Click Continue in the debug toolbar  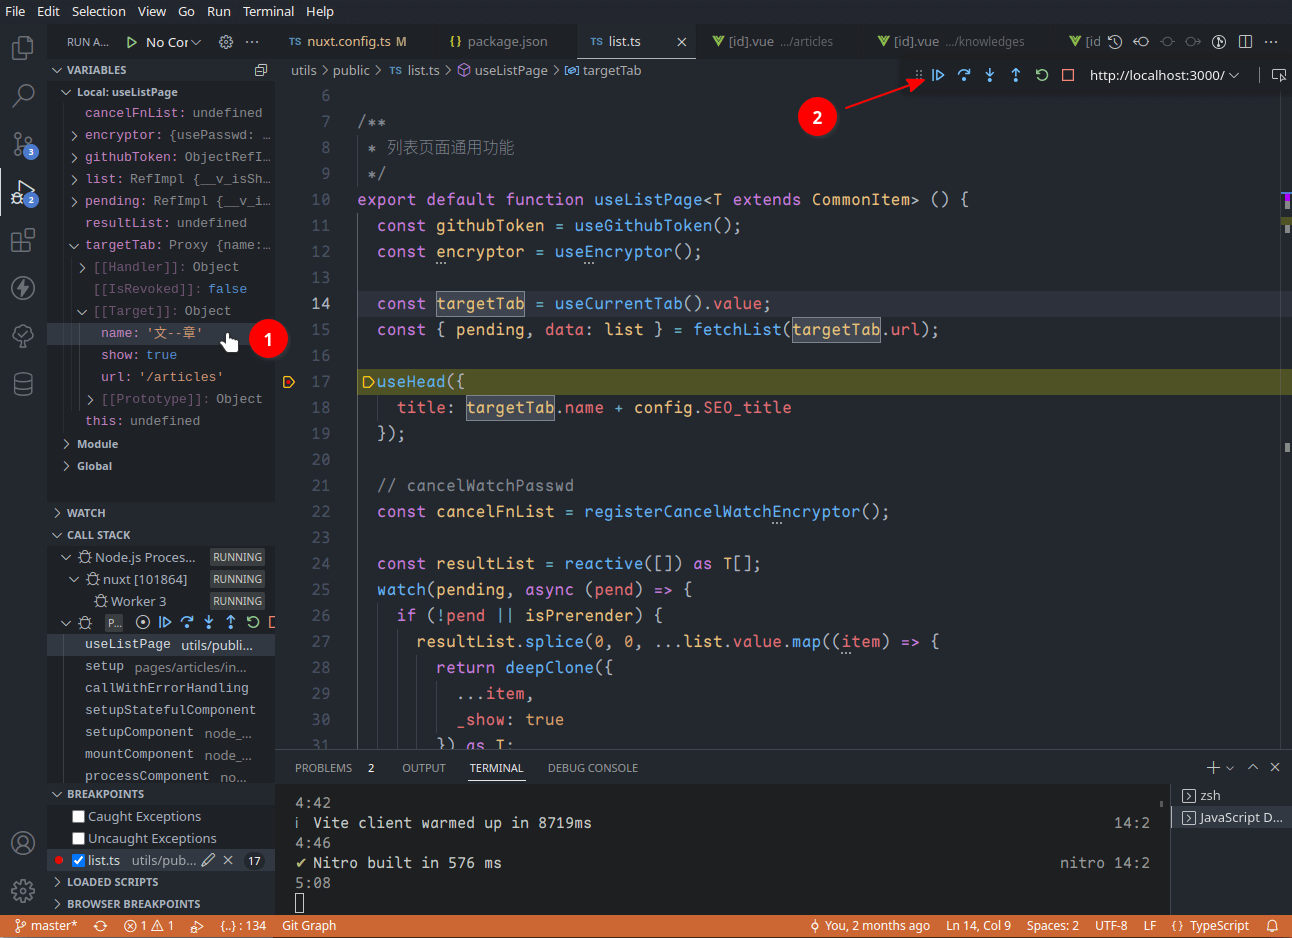coord(938,75)
